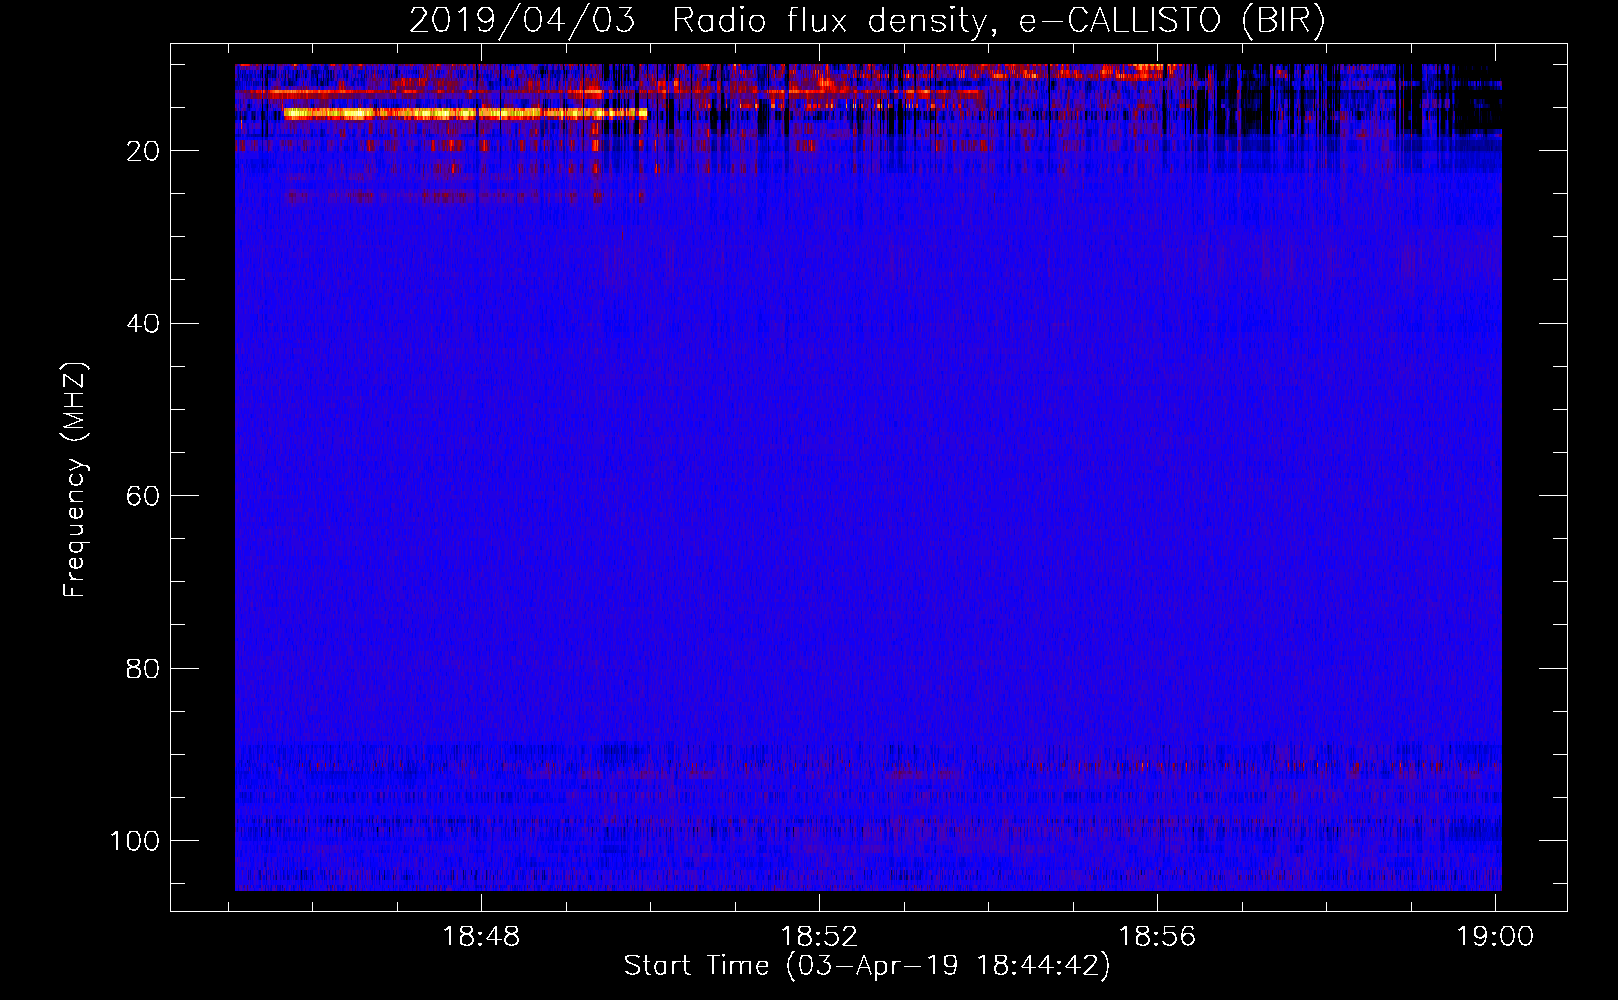1618x1000 pixels.
Task: Click the bright yellow emission band near 16 MHz
Action: (465, 113)
